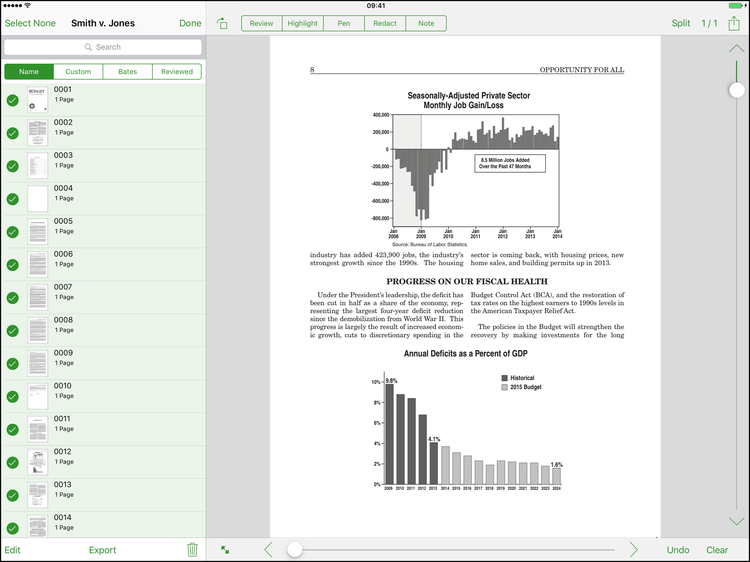The image size is (750, 562).
Task: Tap Export in the bottom bar
Action: (x=102, y=550)
